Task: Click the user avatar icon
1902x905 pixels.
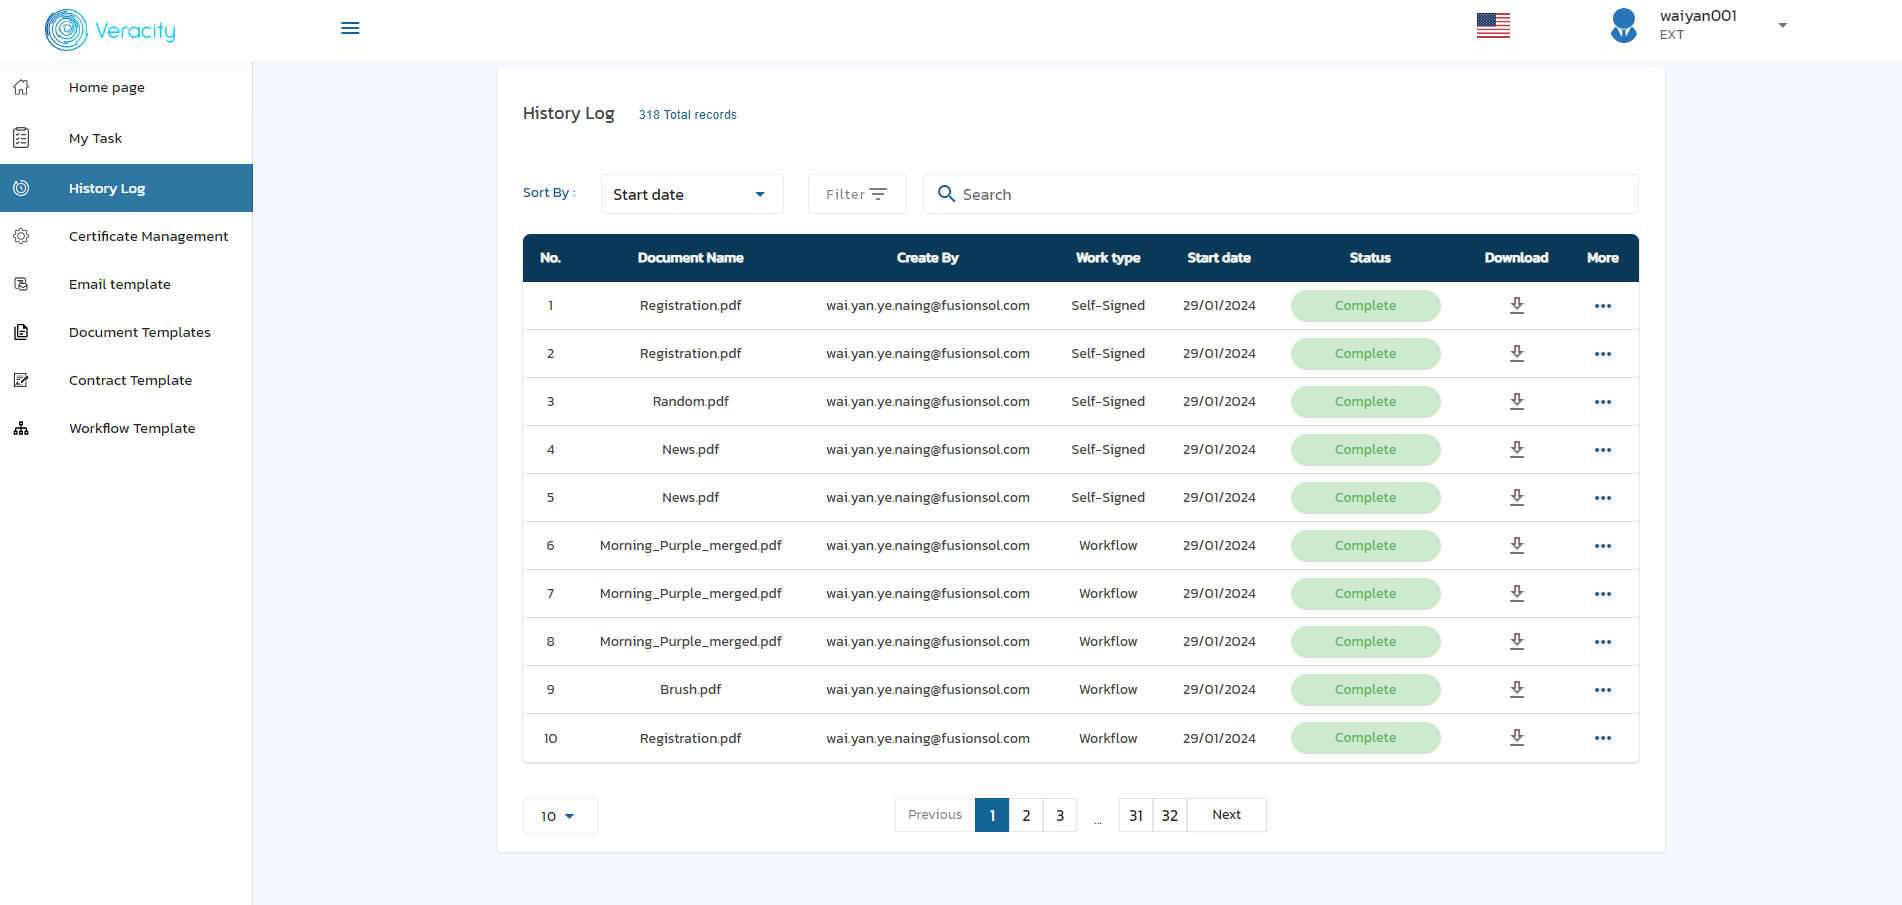Action: 1623,26
